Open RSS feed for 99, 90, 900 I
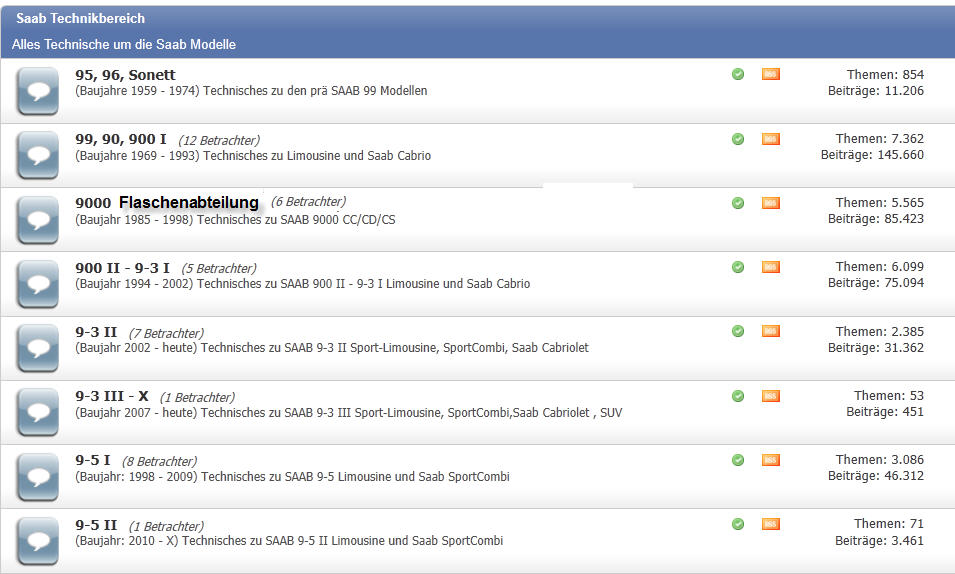This screenshot has width=955, height=574. (x=770, y=139)
